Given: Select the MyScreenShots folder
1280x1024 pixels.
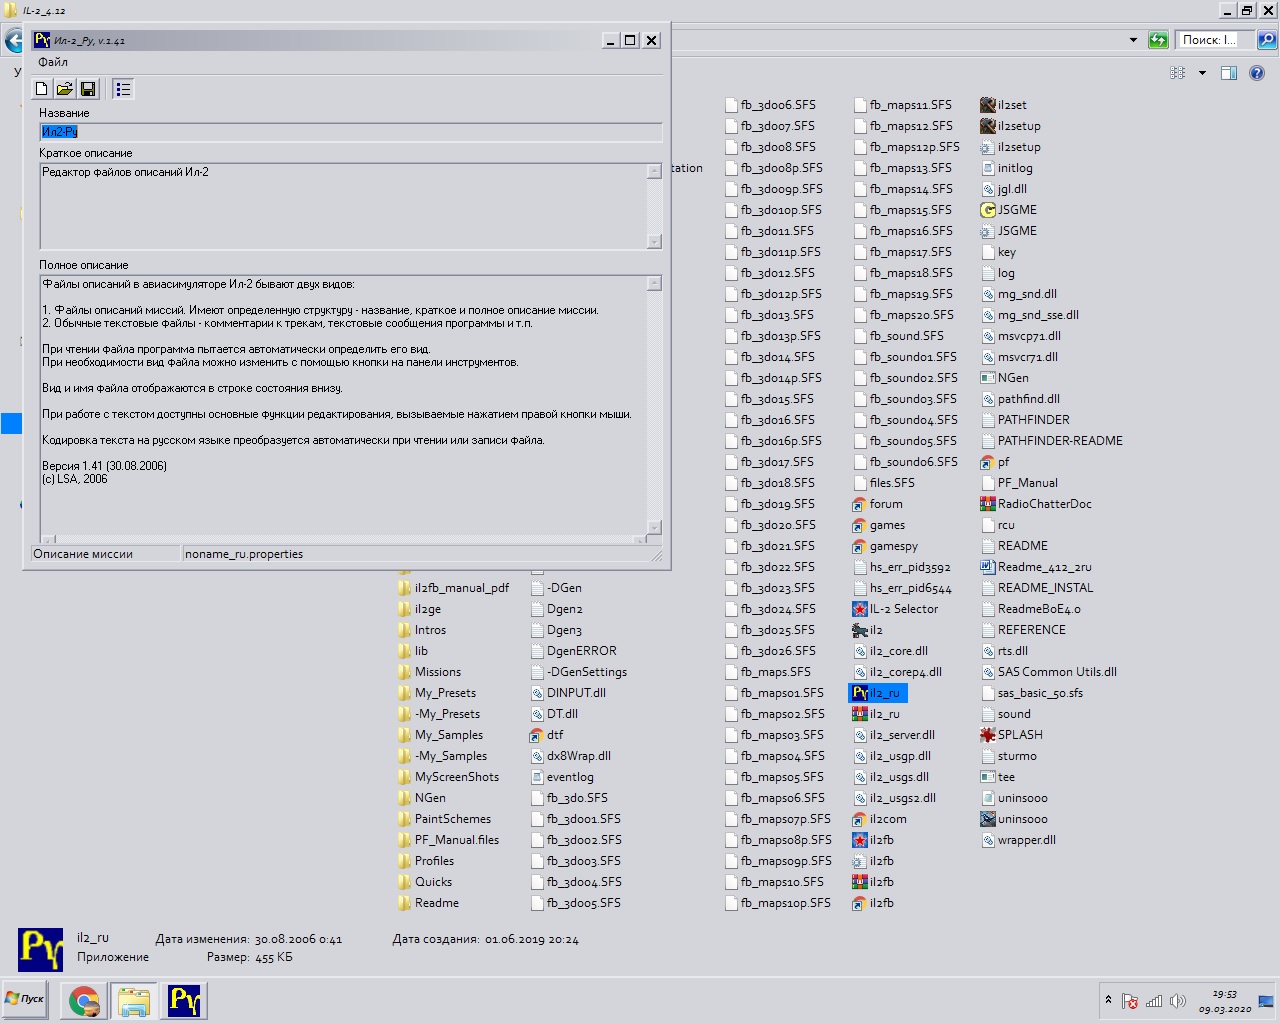Looking at the screenshot, I should click(x=448, y=777).
